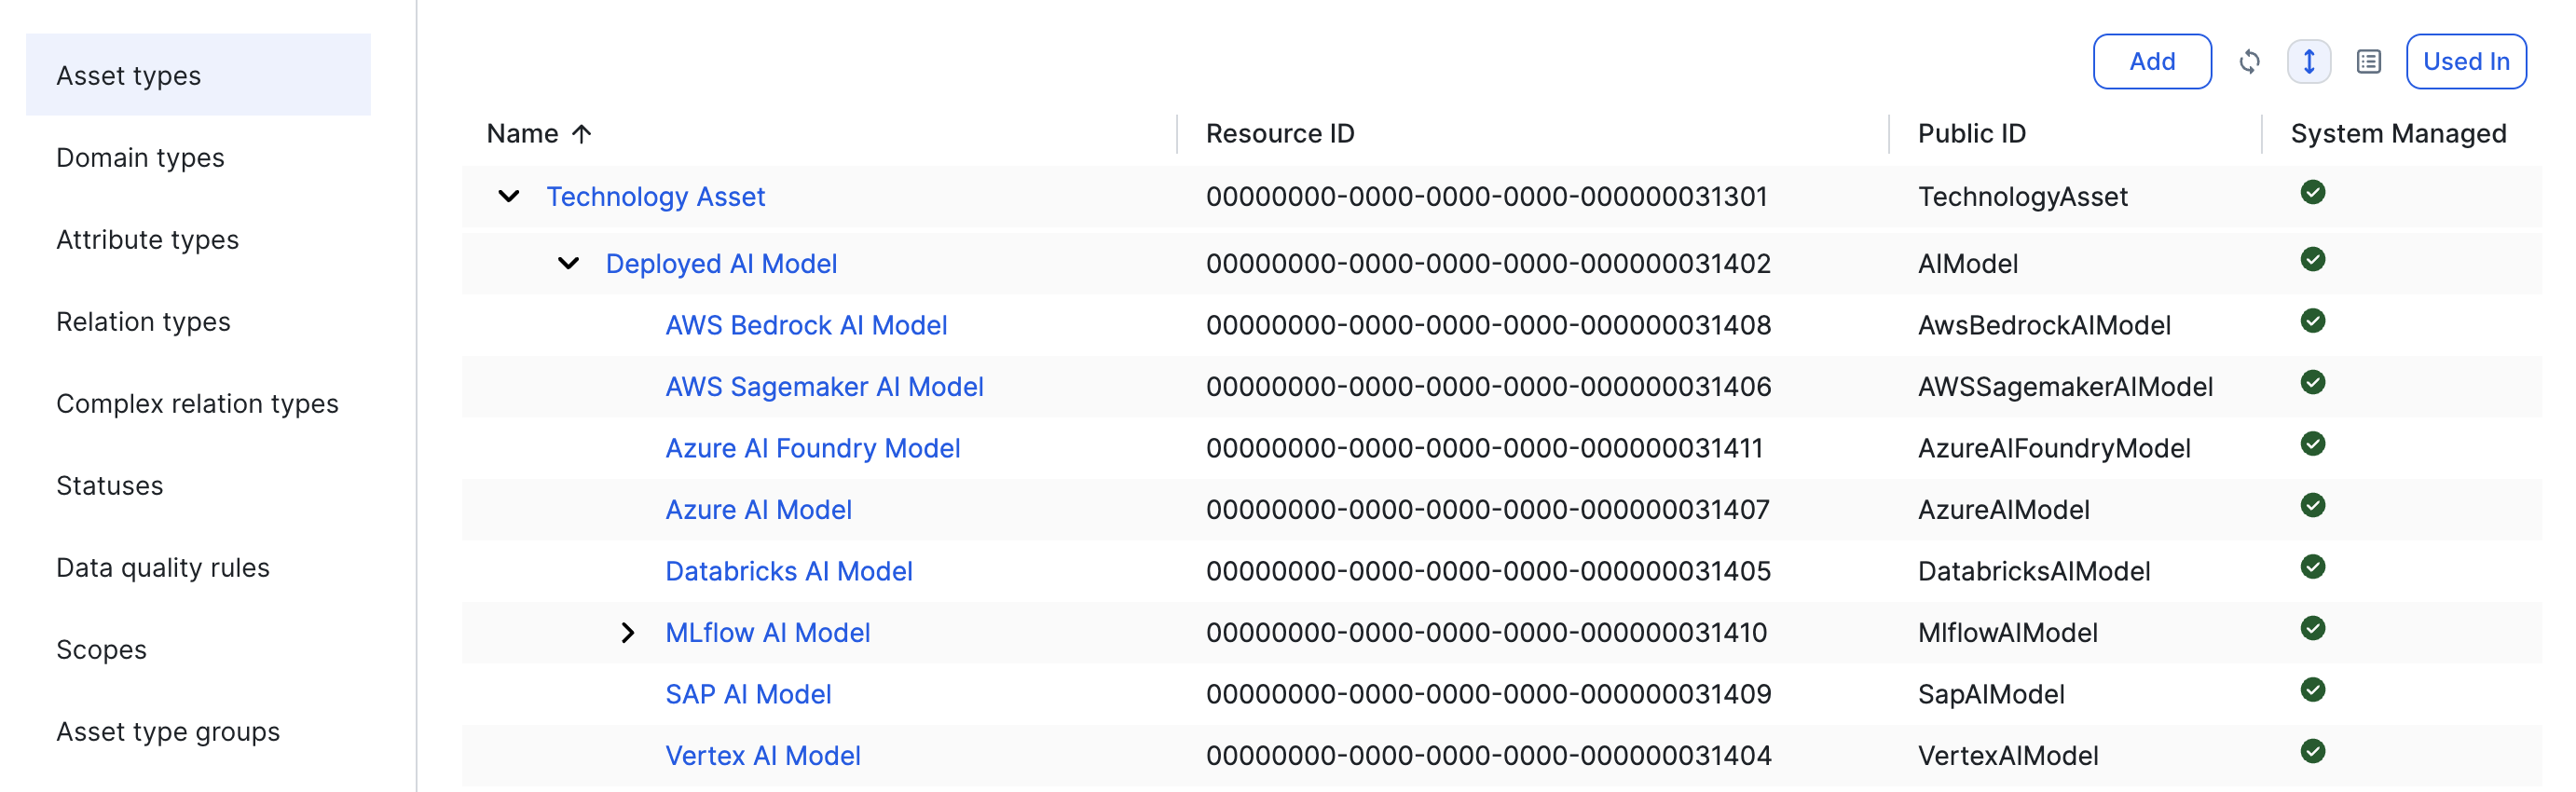Click System Managed checkmark for Vertex AI Model
This screenshot has width=2576, height=792.
(x=2312, y=751)
